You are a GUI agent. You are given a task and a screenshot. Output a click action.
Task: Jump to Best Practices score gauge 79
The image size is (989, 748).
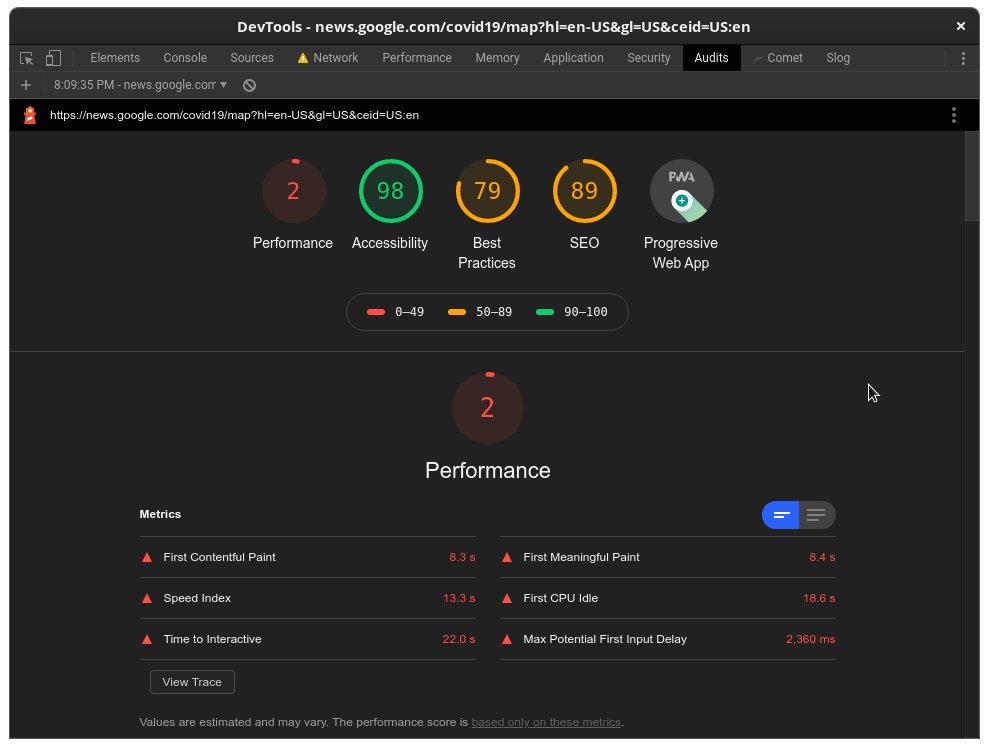[x=488, y=190]
